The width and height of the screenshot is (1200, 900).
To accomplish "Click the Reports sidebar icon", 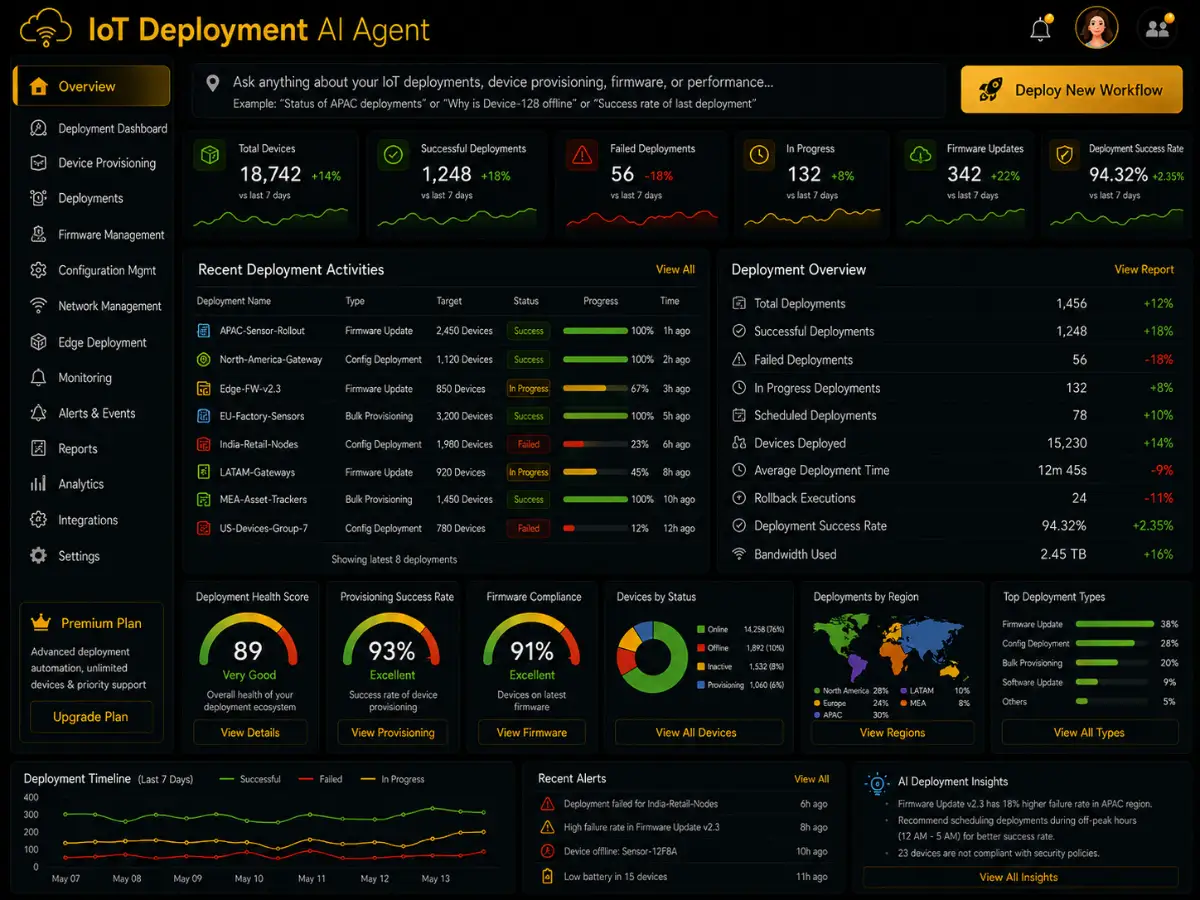I will point(39,449).
